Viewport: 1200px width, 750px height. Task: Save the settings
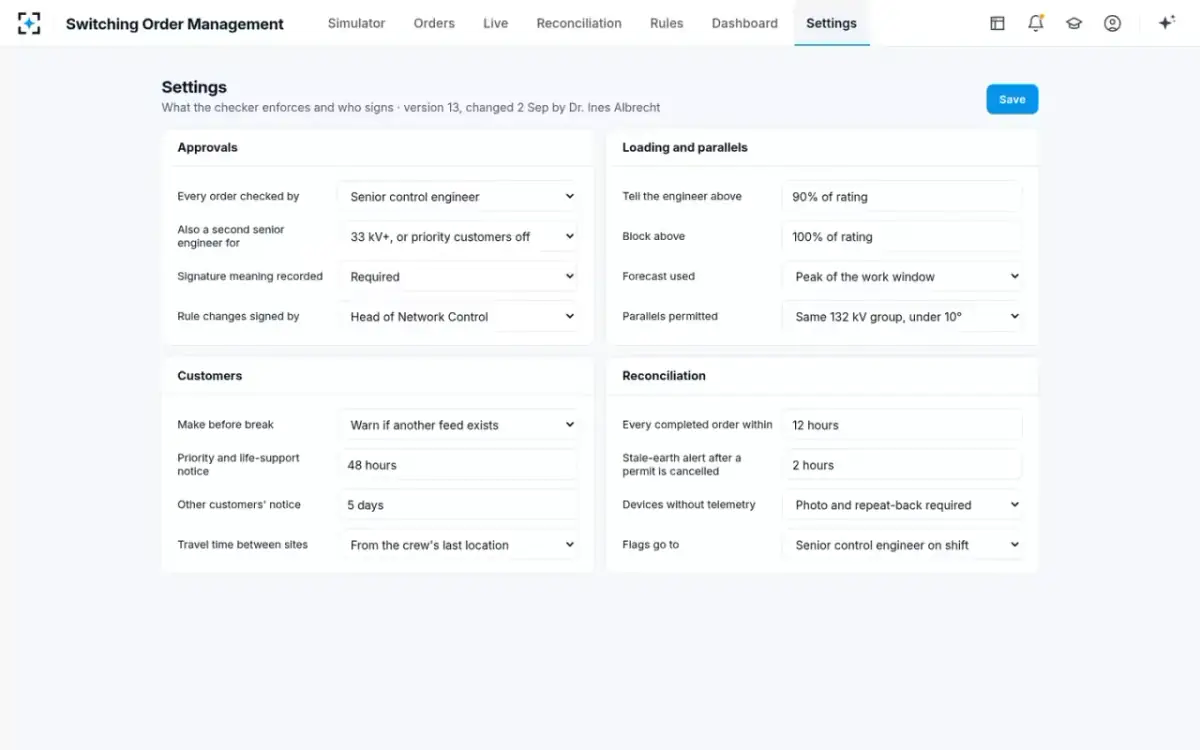click(1012, 99)
